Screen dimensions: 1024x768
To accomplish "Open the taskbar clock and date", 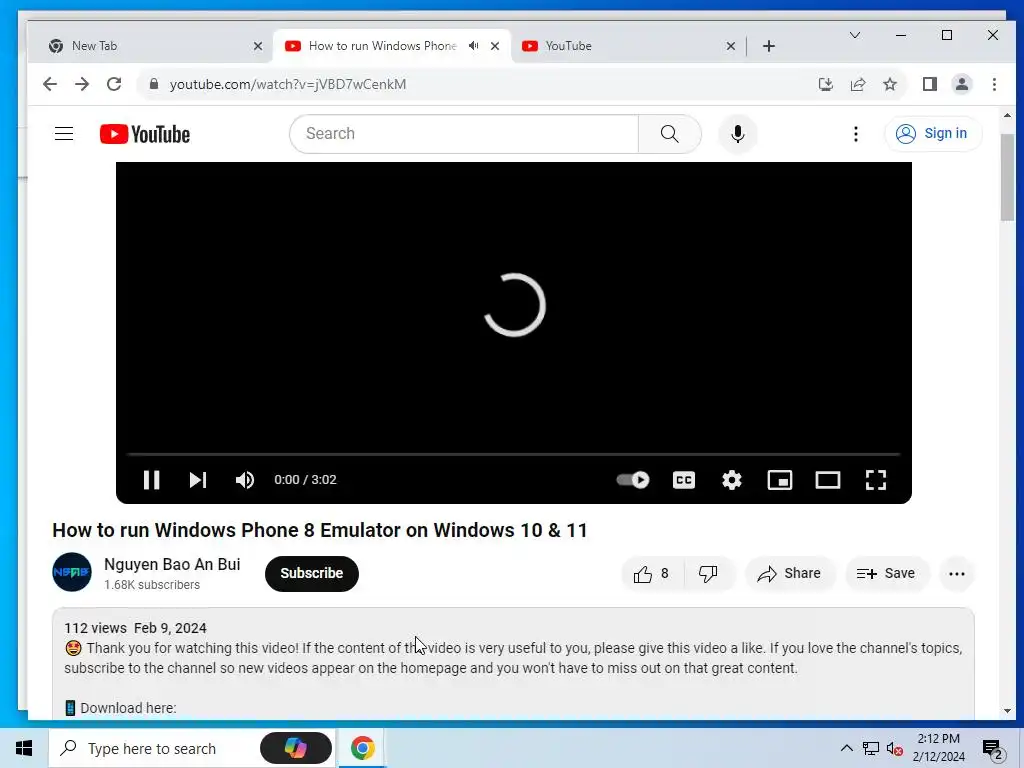I will 938,748.
